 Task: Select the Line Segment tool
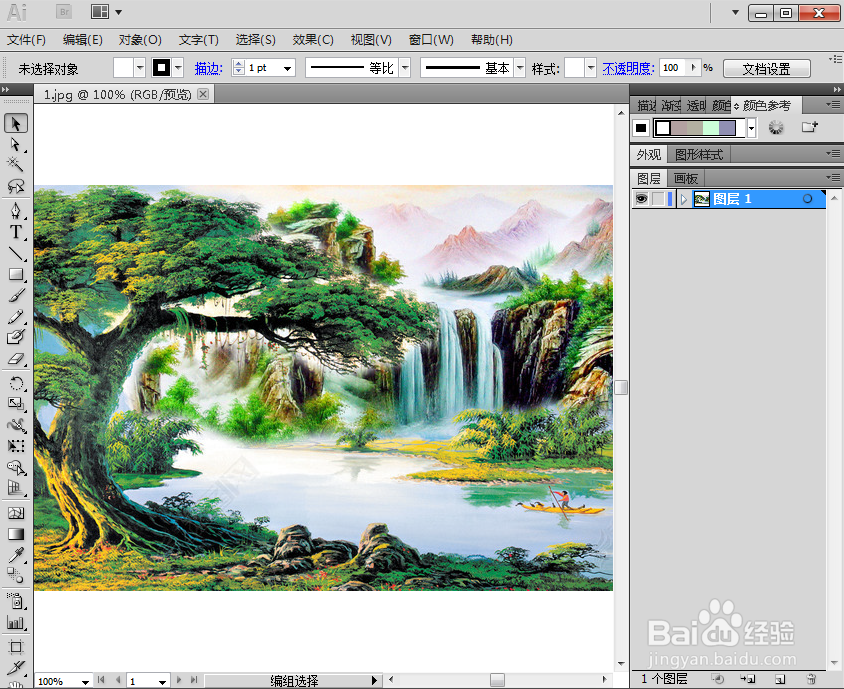16,254
